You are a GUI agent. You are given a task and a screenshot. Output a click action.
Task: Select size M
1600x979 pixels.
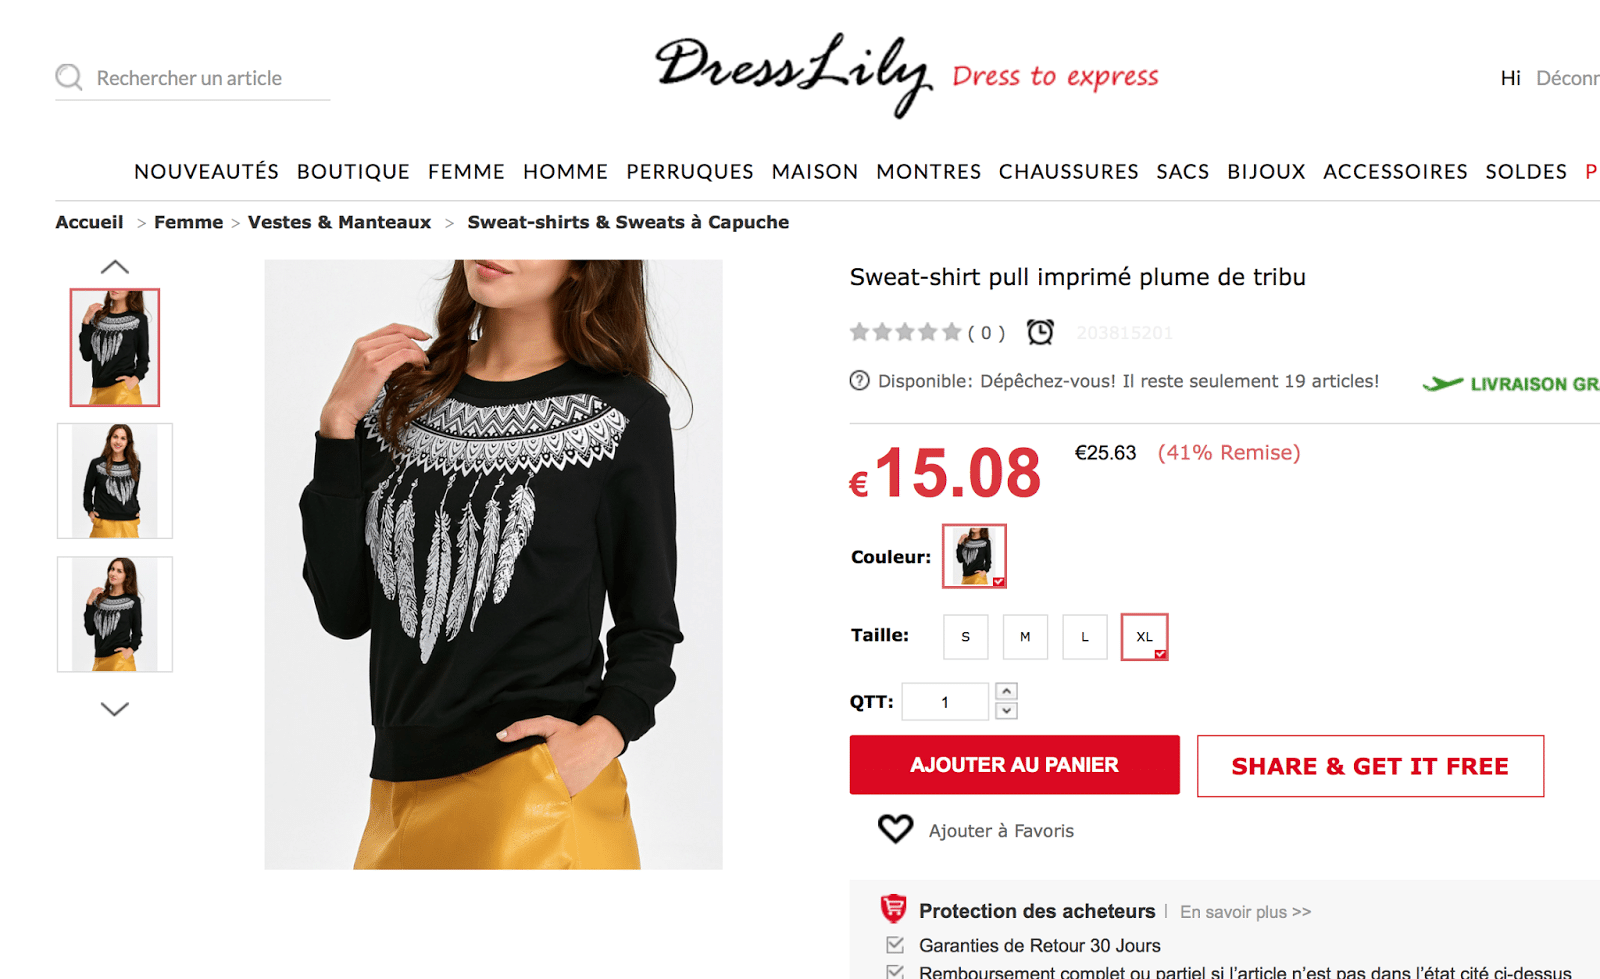pyautogui.click(x=1025, y=637)
